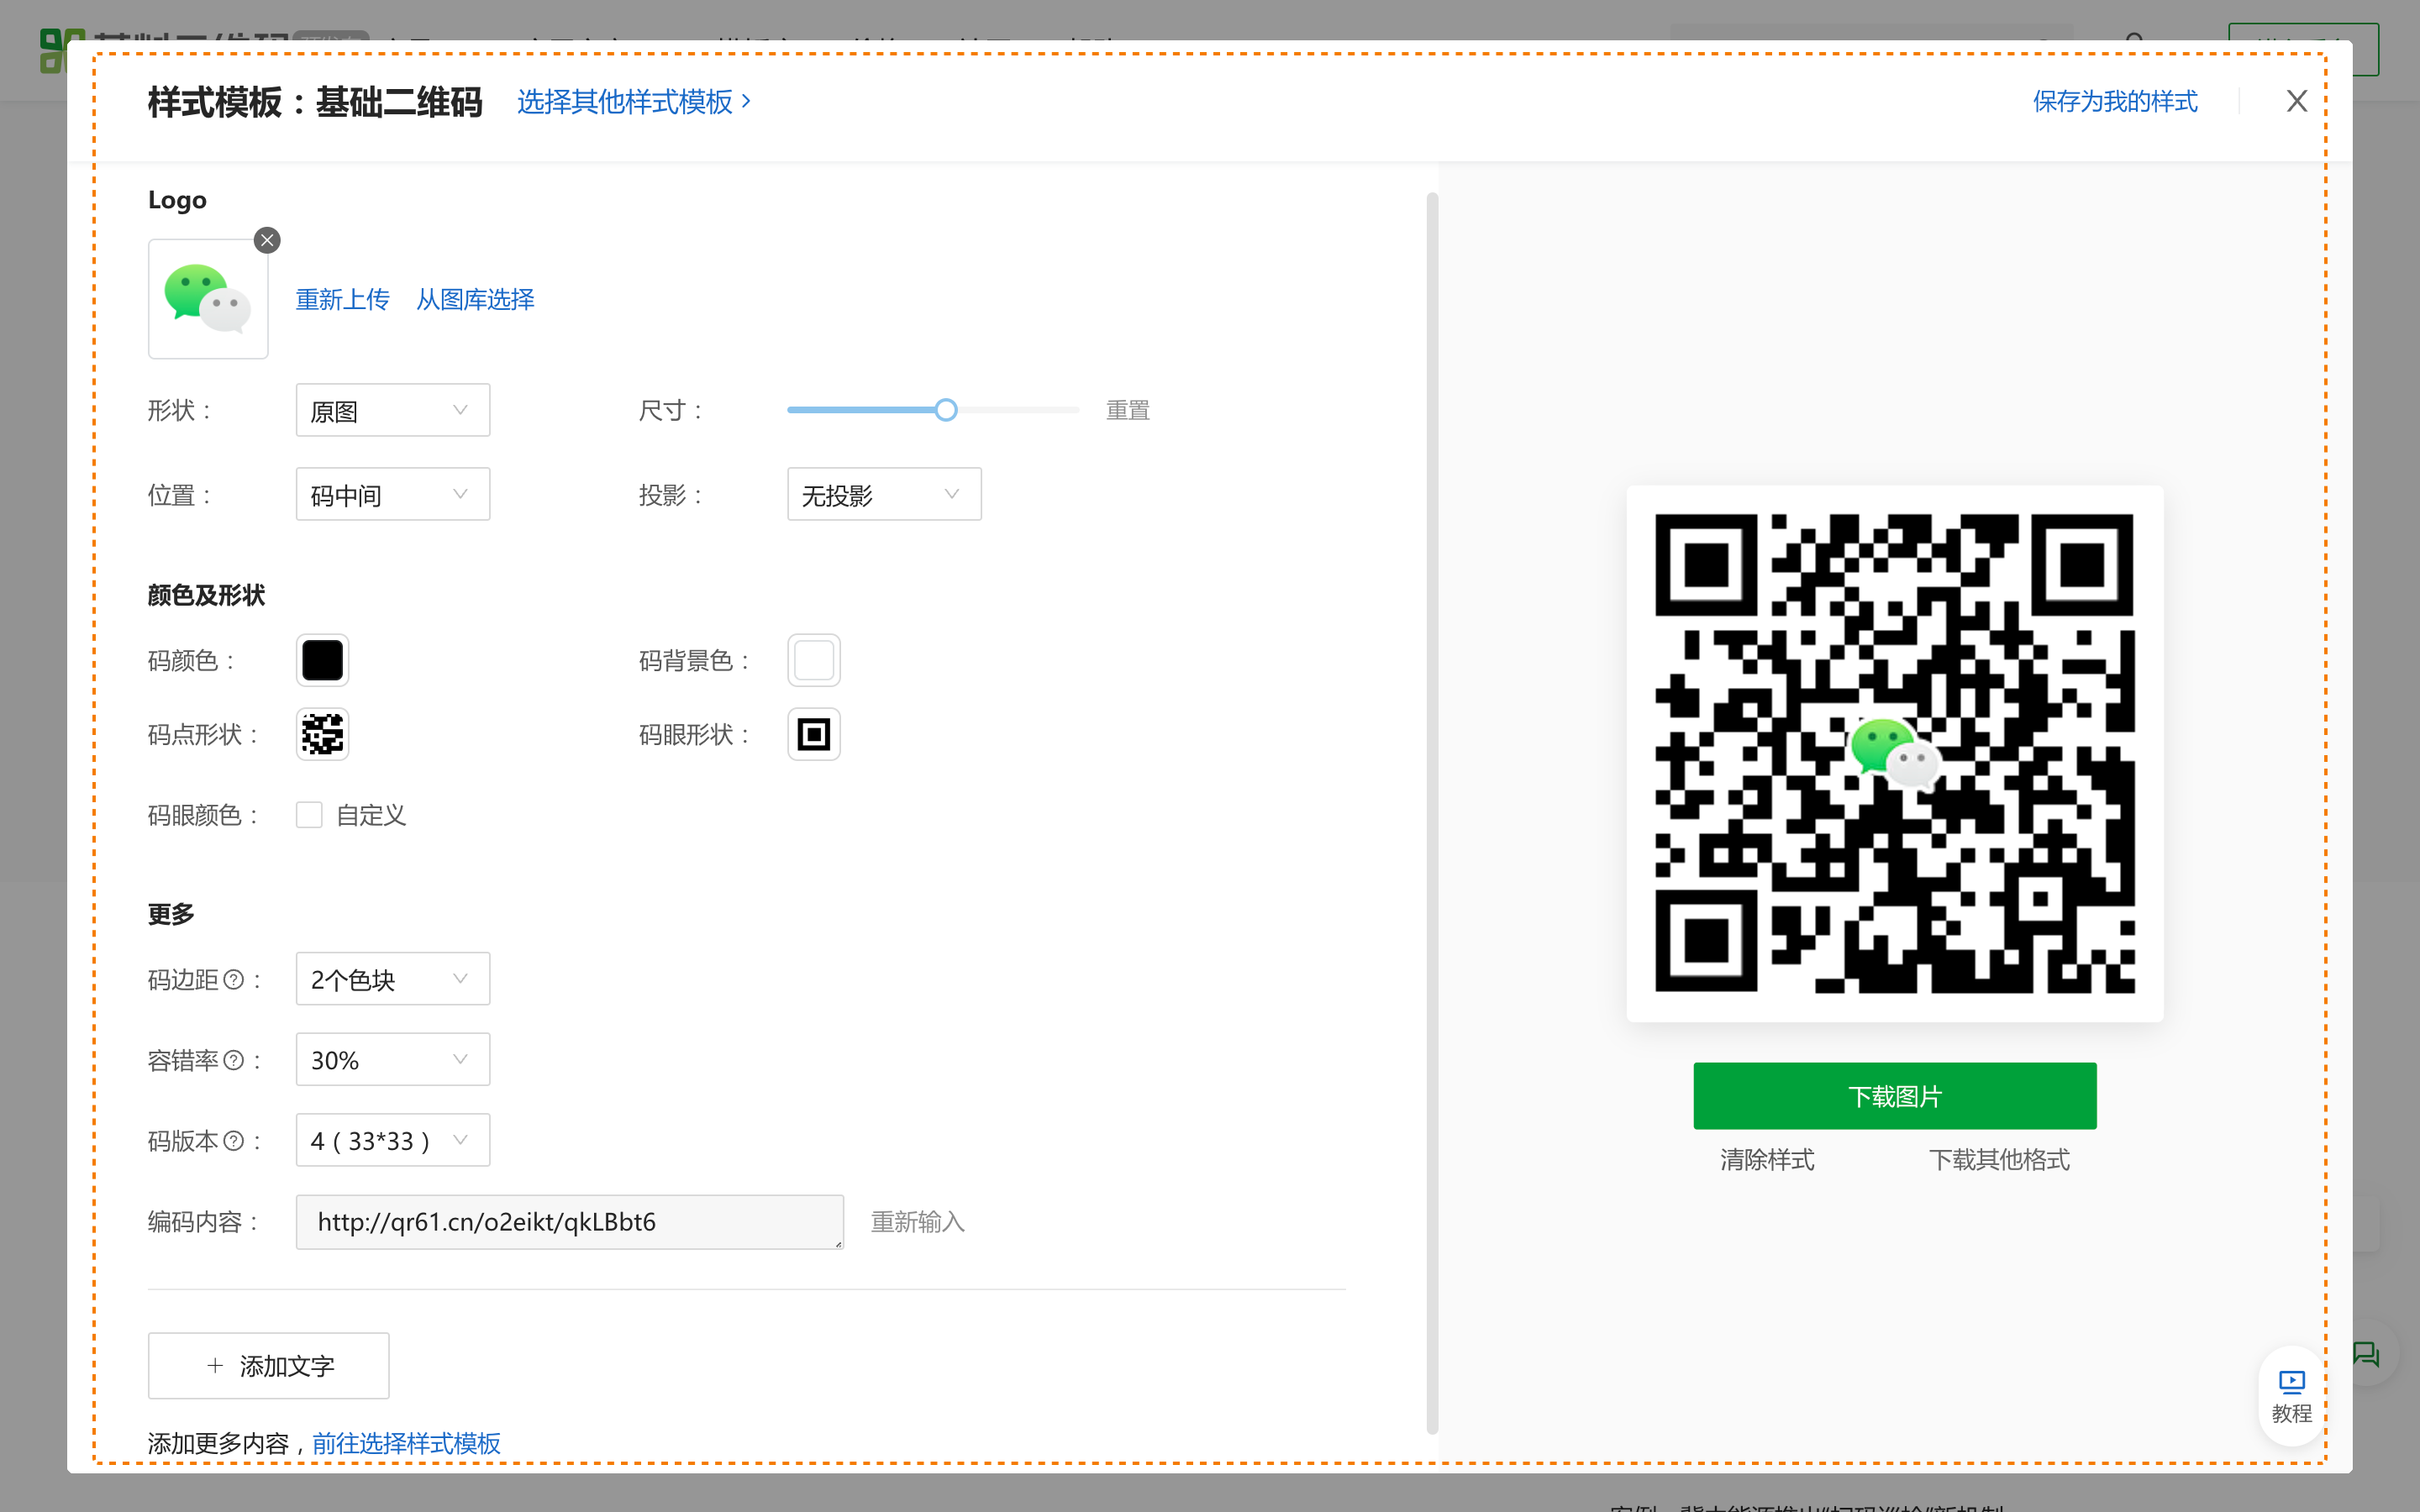Viewport: 2420px width, 1512px height.
Task: Click 重置 next to size slider
Action: coord(1127,410)
